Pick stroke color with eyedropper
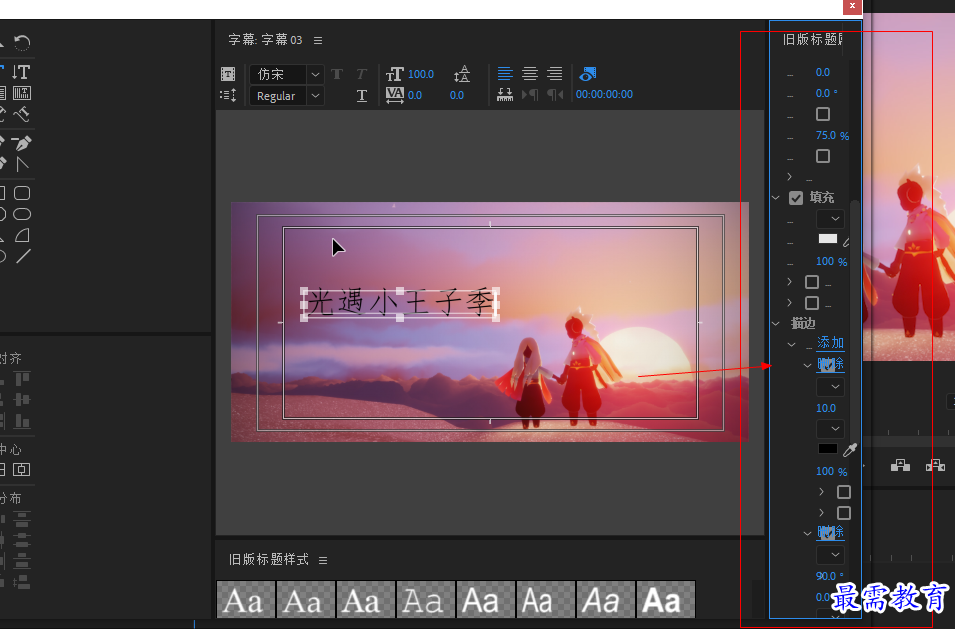This screenshot has height=629, width=955. 850,450
